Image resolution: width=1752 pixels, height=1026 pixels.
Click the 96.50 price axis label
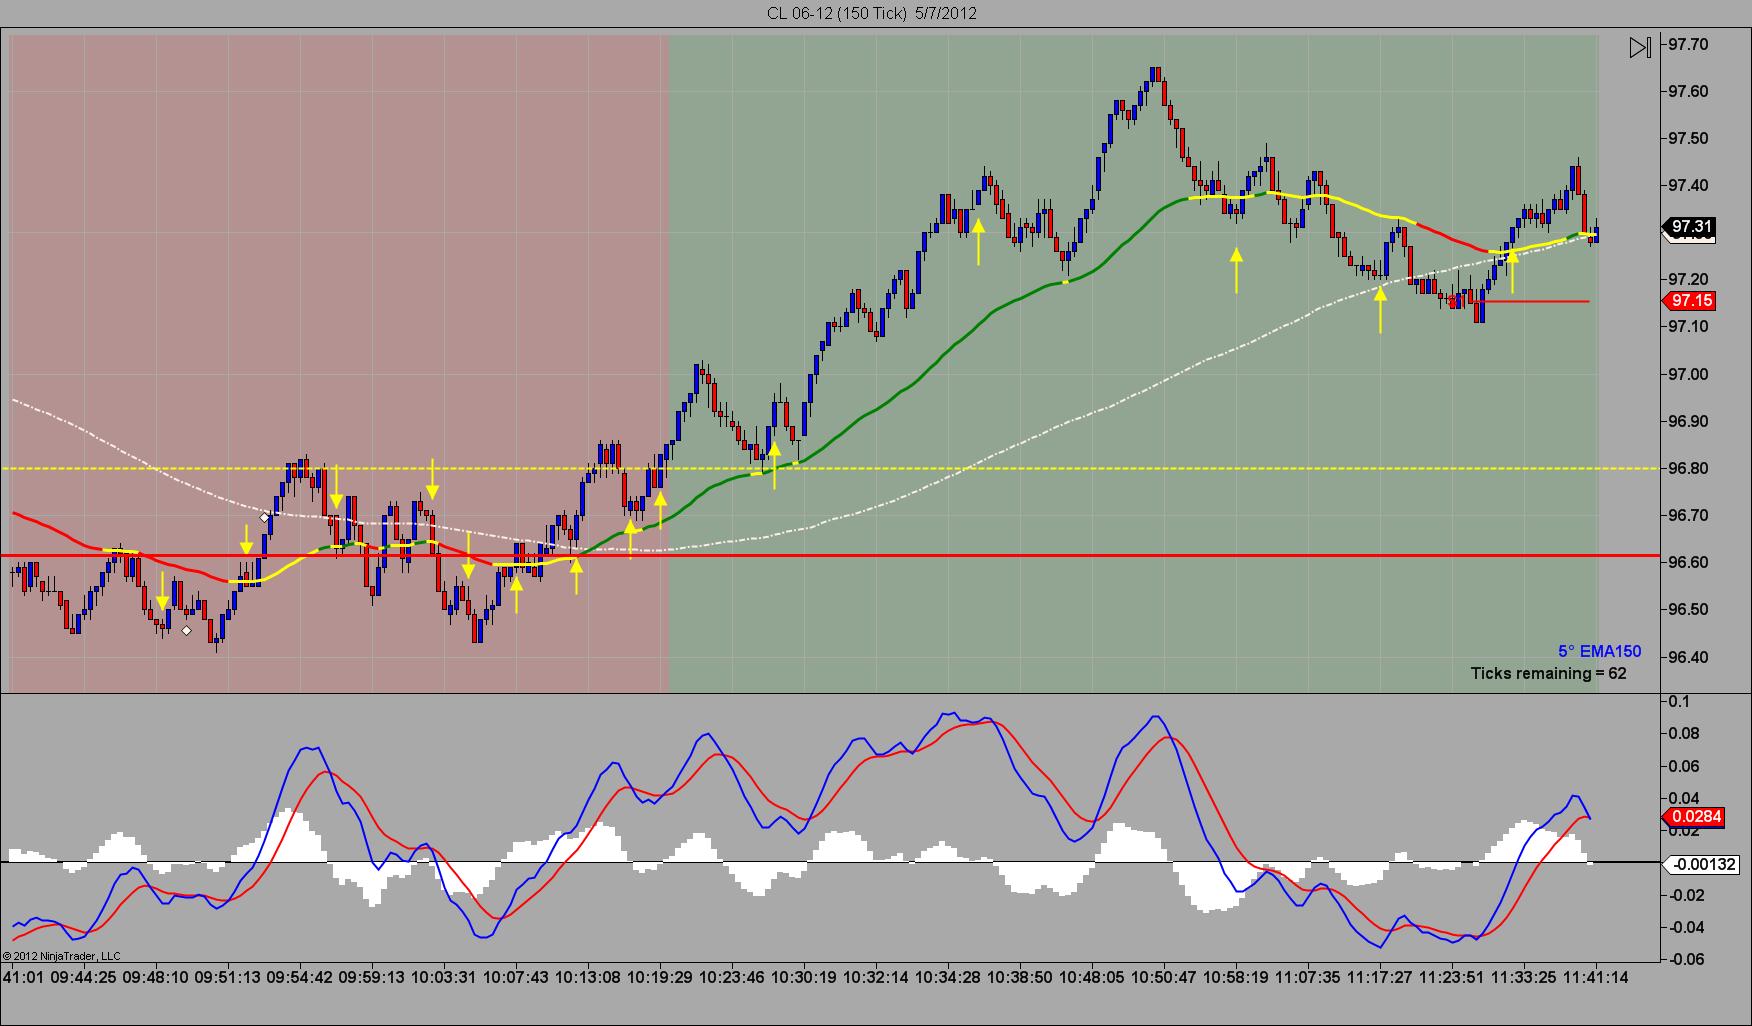1688,609
